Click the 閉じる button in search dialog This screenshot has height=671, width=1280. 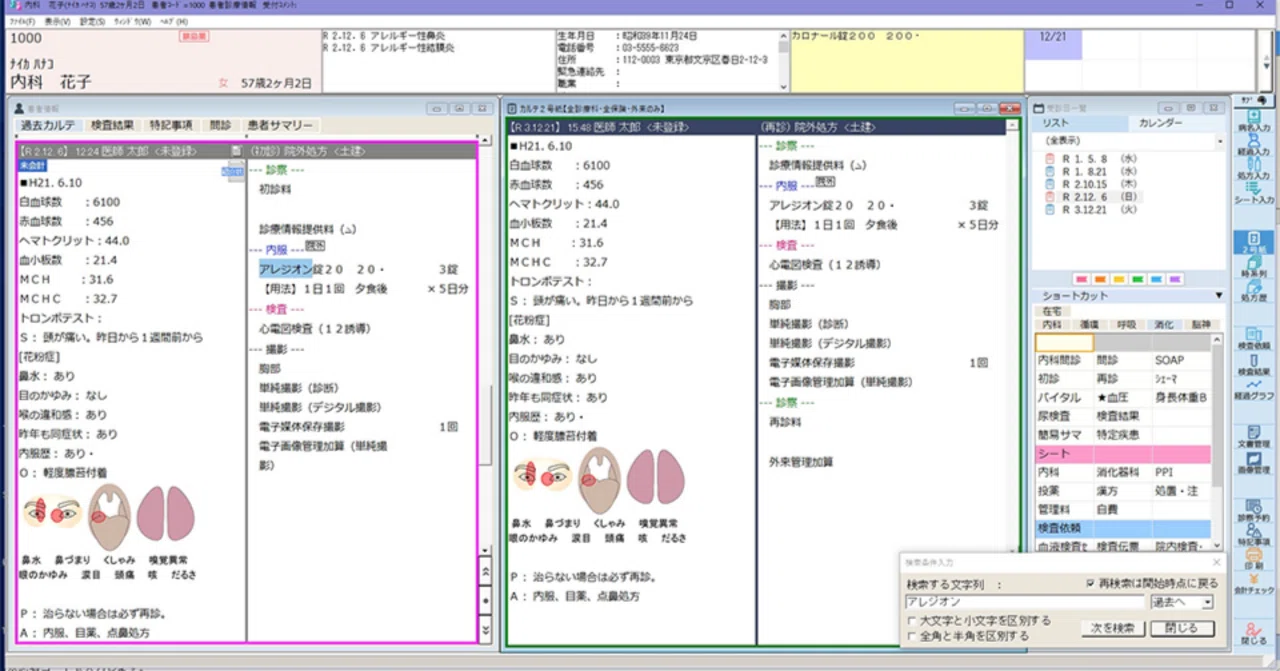tap(1182, 629)
